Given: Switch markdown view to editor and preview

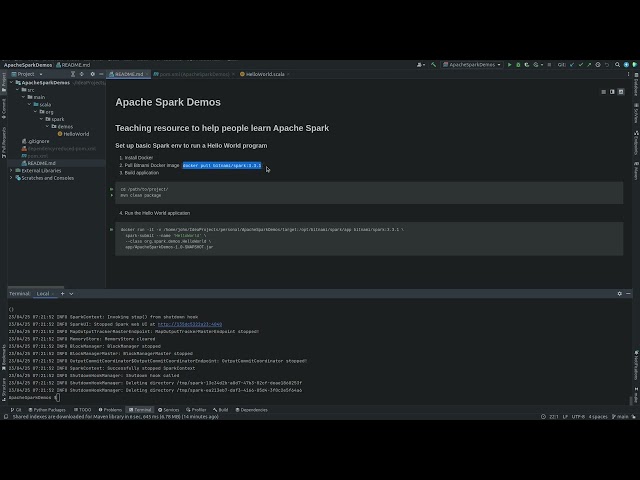Looking at the screenshot, I should point(612,92).
